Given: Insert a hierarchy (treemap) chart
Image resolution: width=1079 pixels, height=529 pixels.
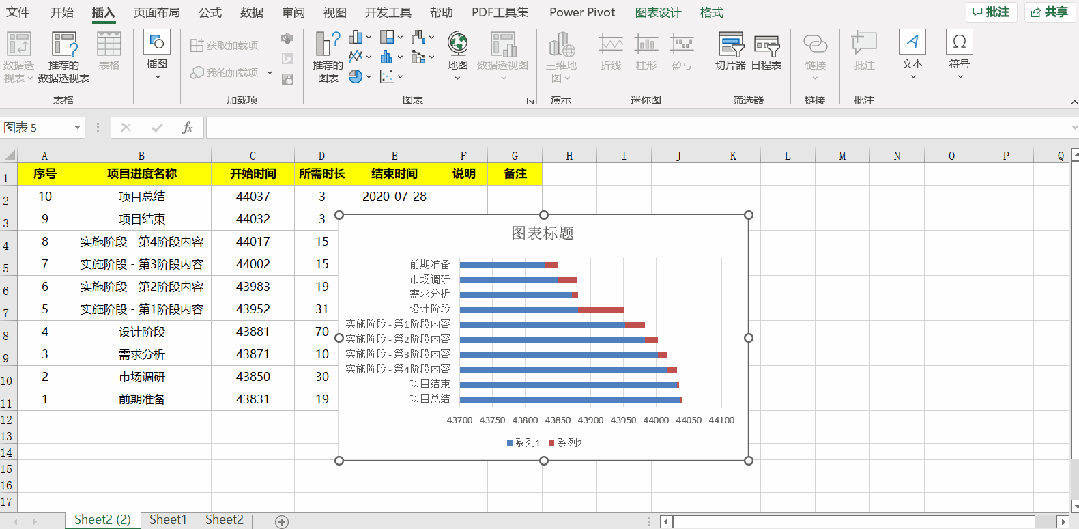Looking at the screenshot, I should point(392,37).
